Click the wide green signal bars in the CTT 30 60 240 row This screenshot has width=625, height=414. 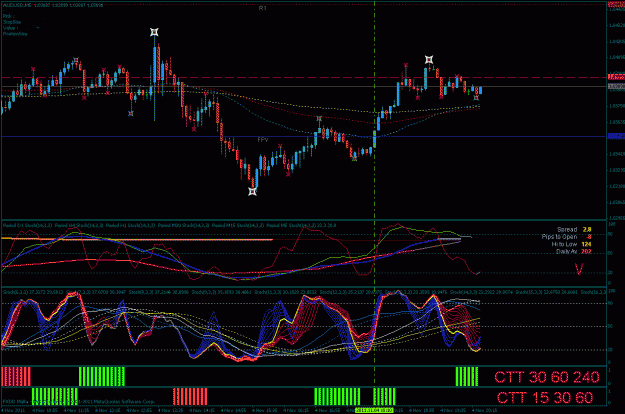coord(102,377)
